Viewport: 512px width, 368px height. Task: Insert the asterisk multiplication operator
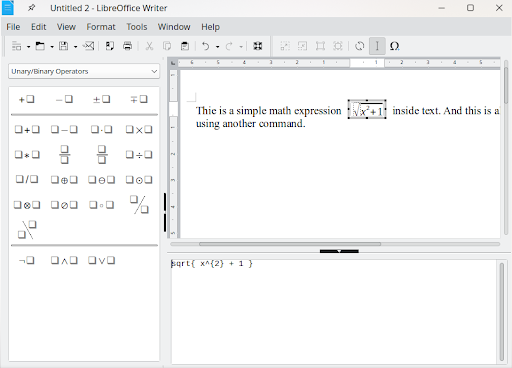(27, 155)
